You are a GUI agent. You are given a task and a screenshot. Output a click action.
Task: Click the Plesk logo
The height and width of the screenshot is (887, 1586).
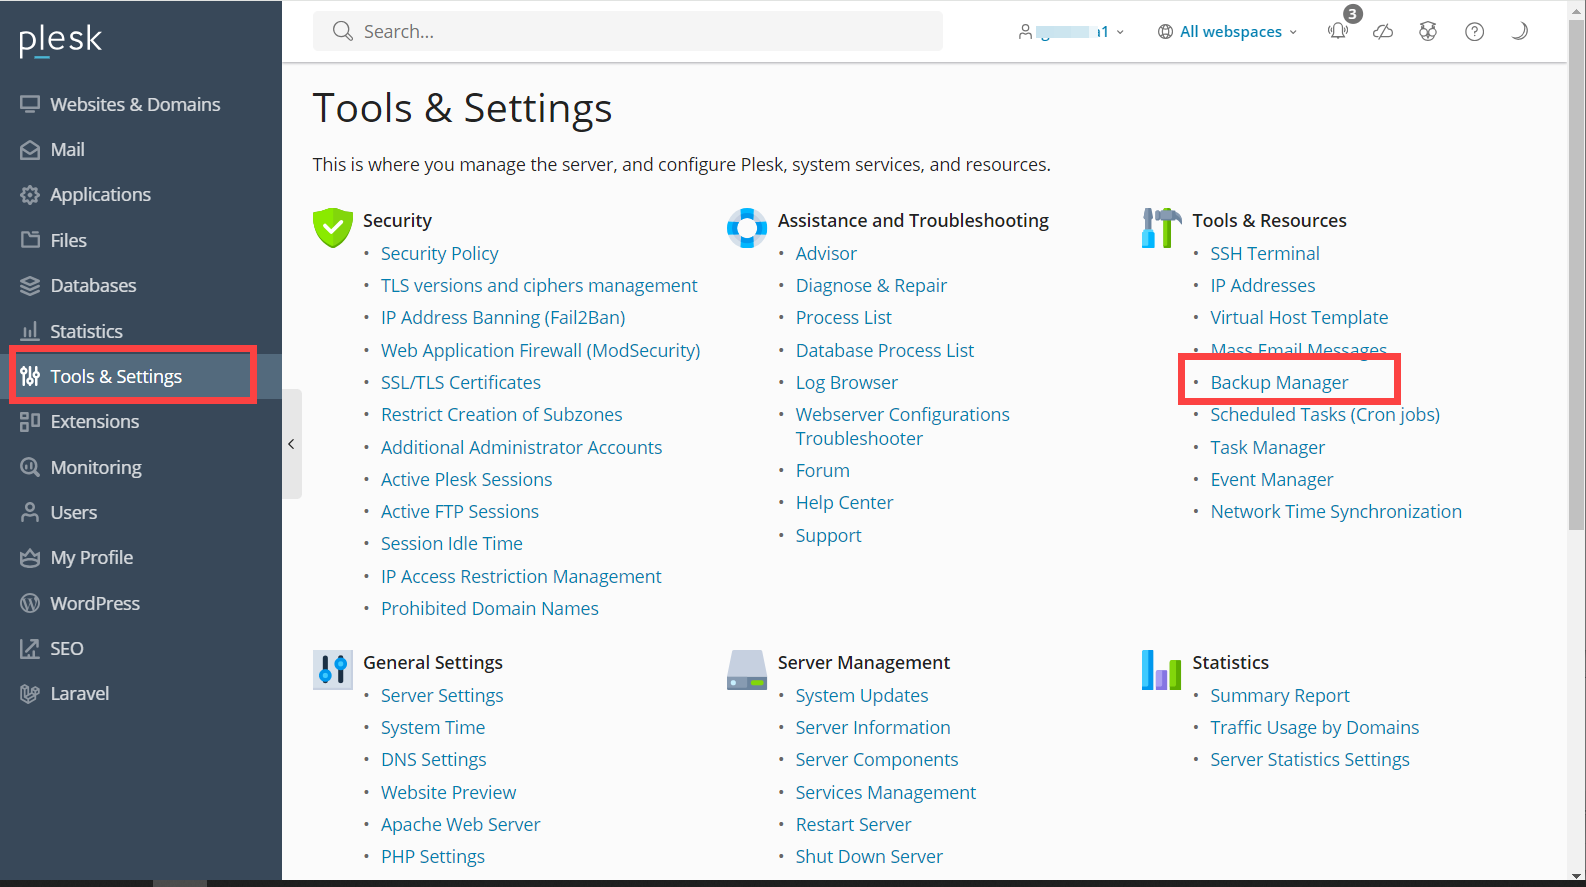[60, 40]
